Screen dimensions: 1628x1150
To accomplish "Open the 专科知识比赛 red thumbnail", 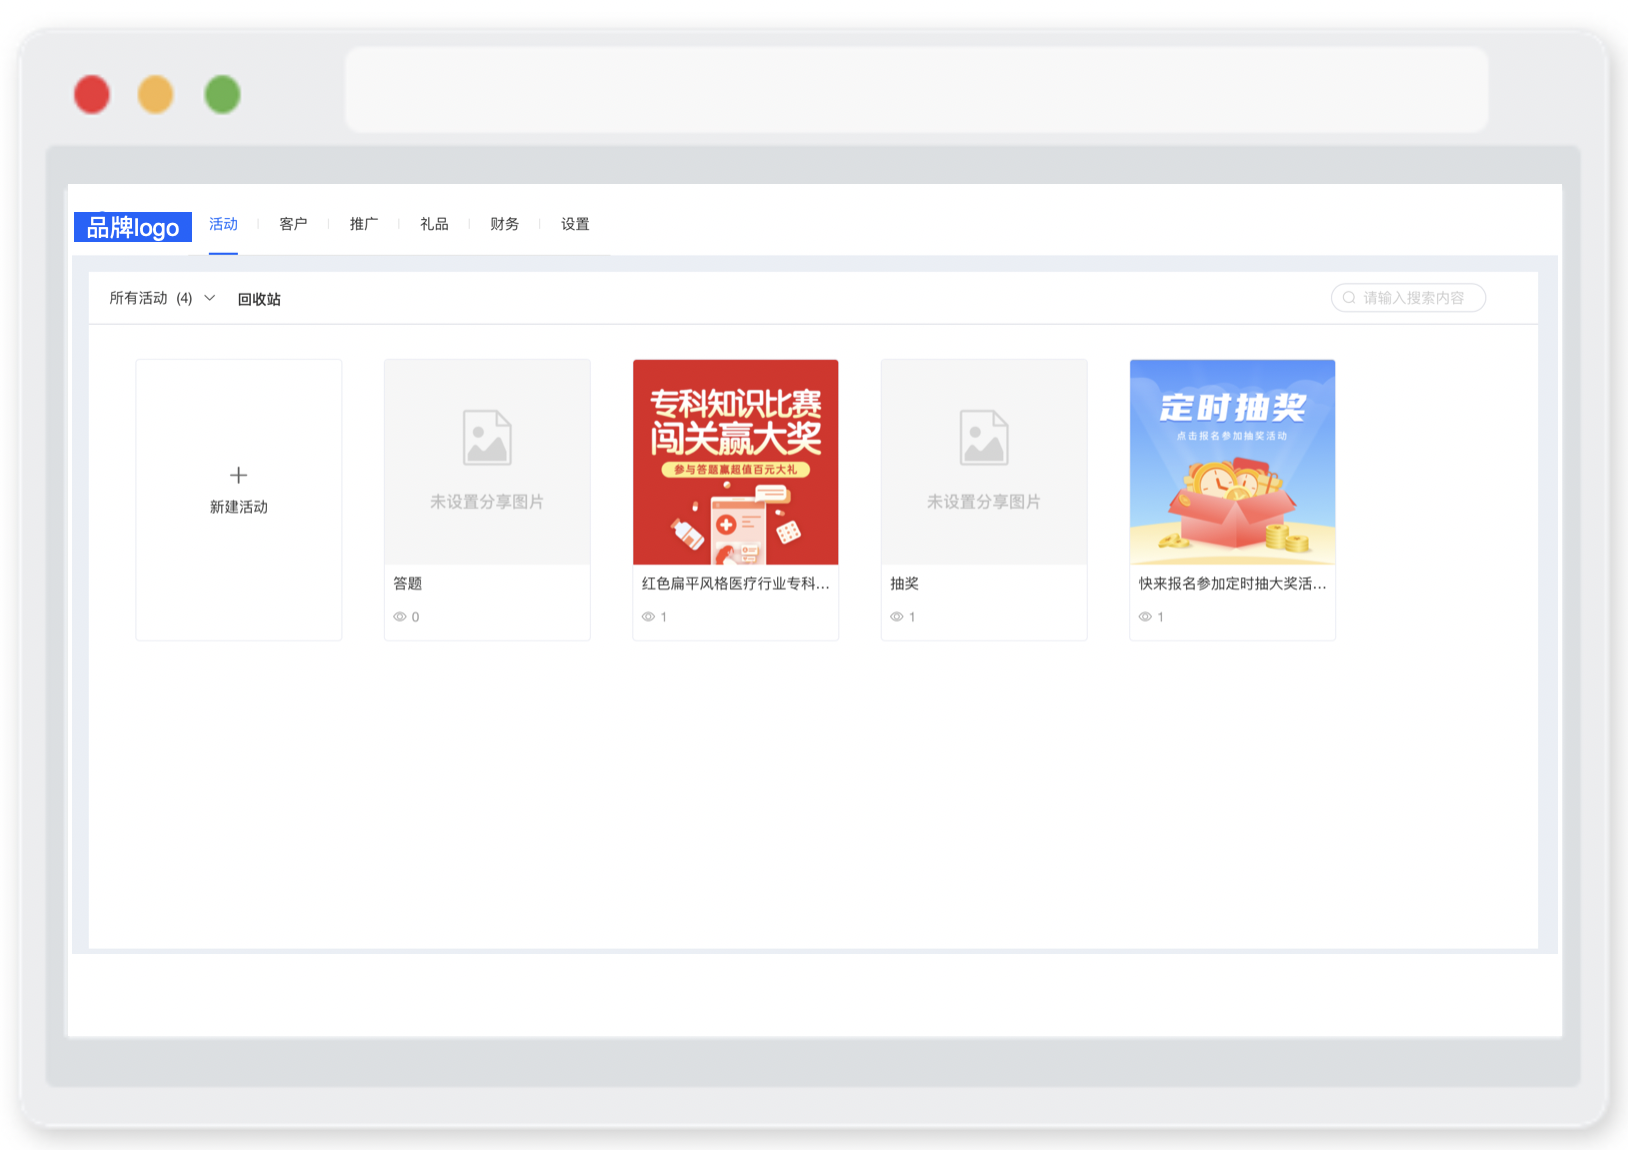I will (x=736, y=462).
